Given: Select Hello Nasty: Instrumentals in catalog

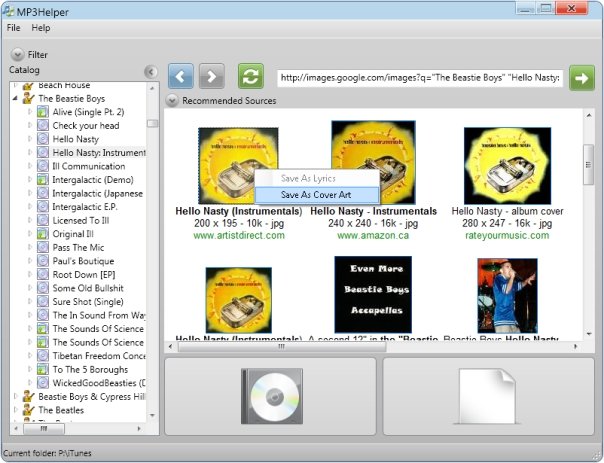Looking at the screenshot, I should click(99, 153).
